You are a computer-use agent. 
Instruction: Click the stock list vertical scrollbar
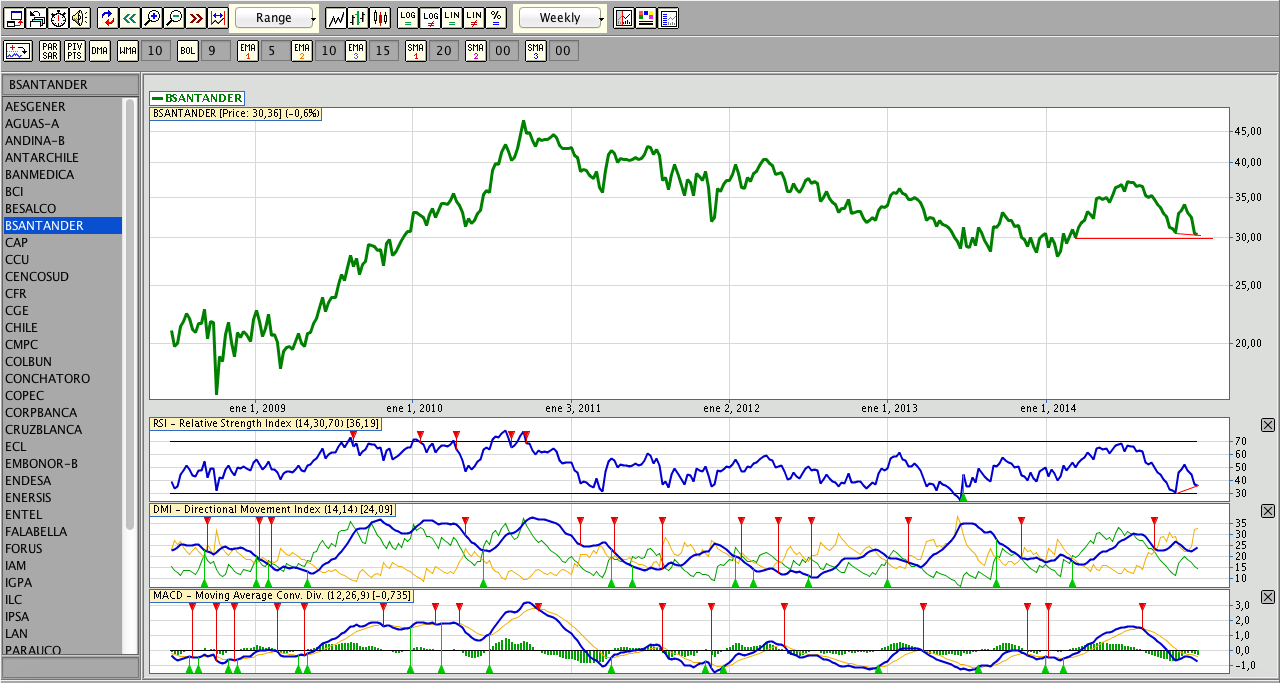click(x=129, y=310)
